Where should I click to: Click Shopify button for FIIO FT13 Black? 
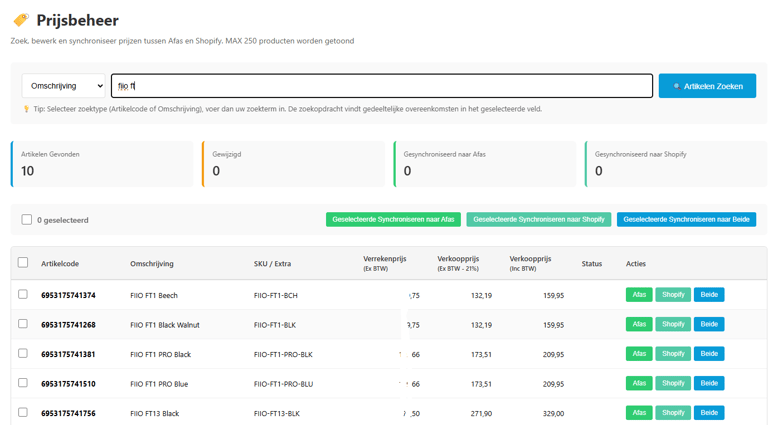click(673, 412)
